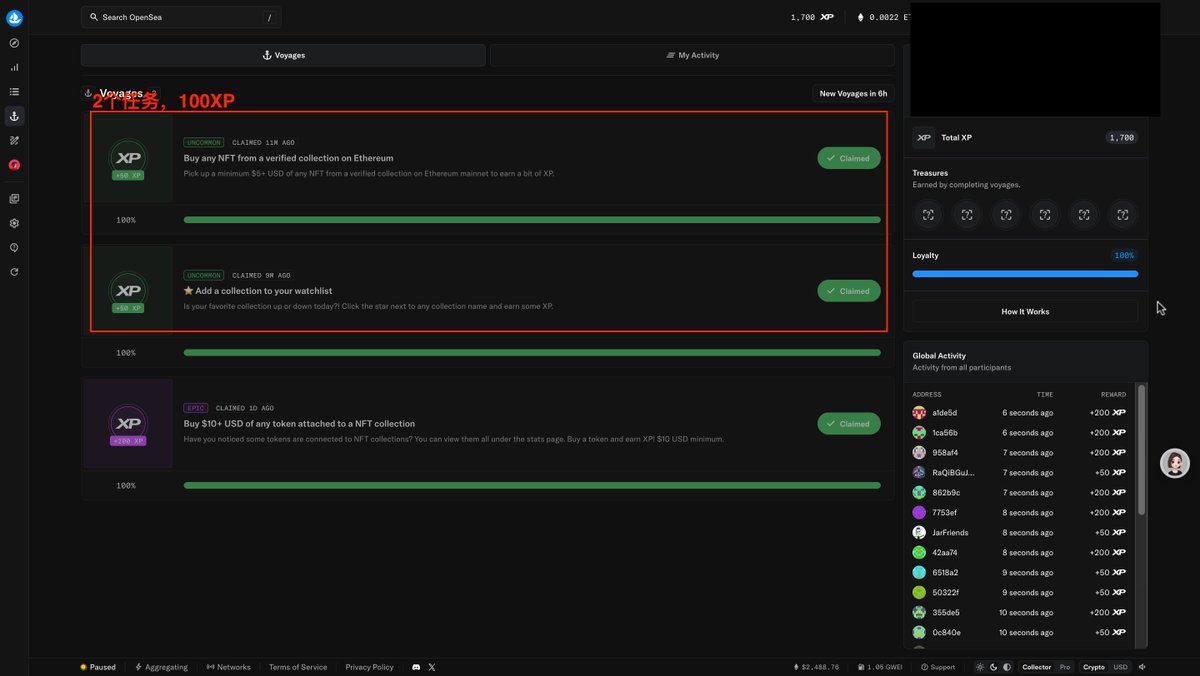Open address JarFriends in Global Activity

(950, 533)
